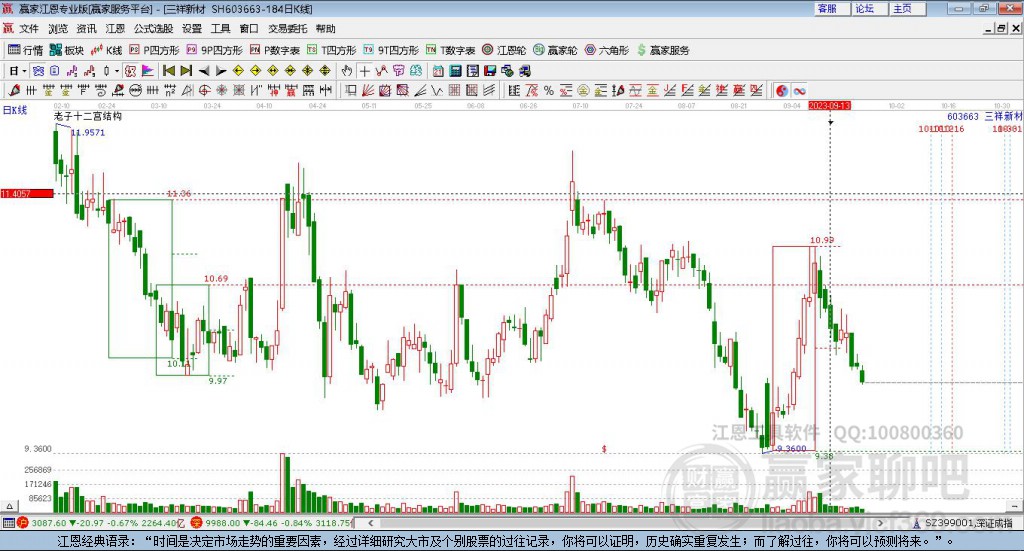Step chart right with black right arrow
This screenshot has height=551, width=1024.
pos(221,71)
